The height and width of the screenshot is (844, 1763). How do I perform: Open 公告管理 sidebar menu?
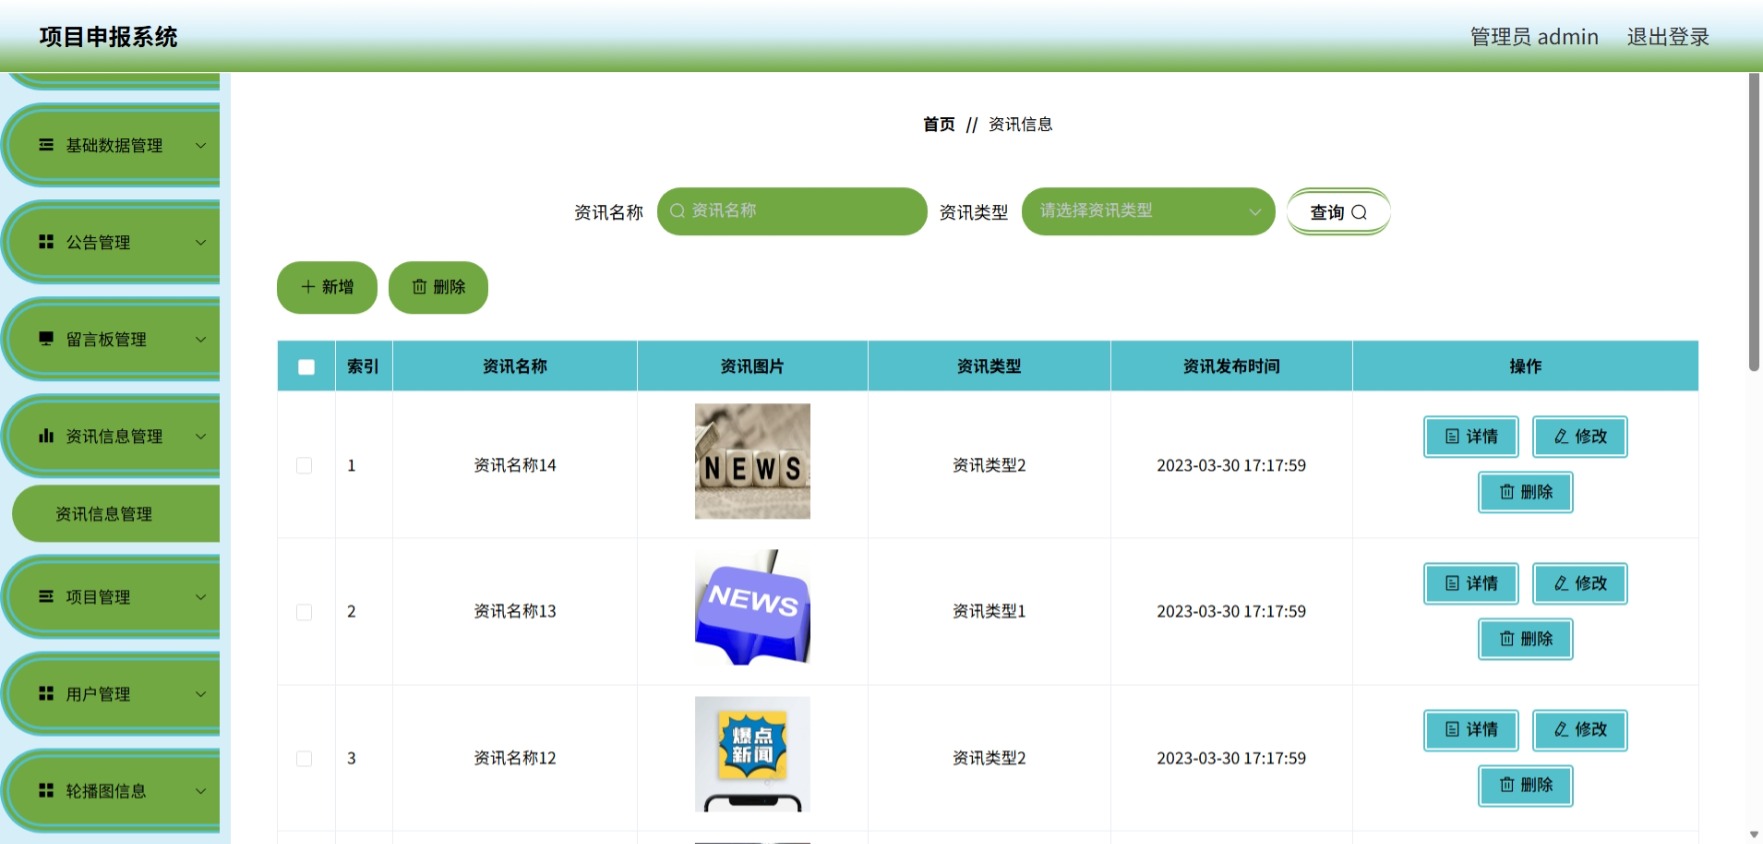point(112,242)
